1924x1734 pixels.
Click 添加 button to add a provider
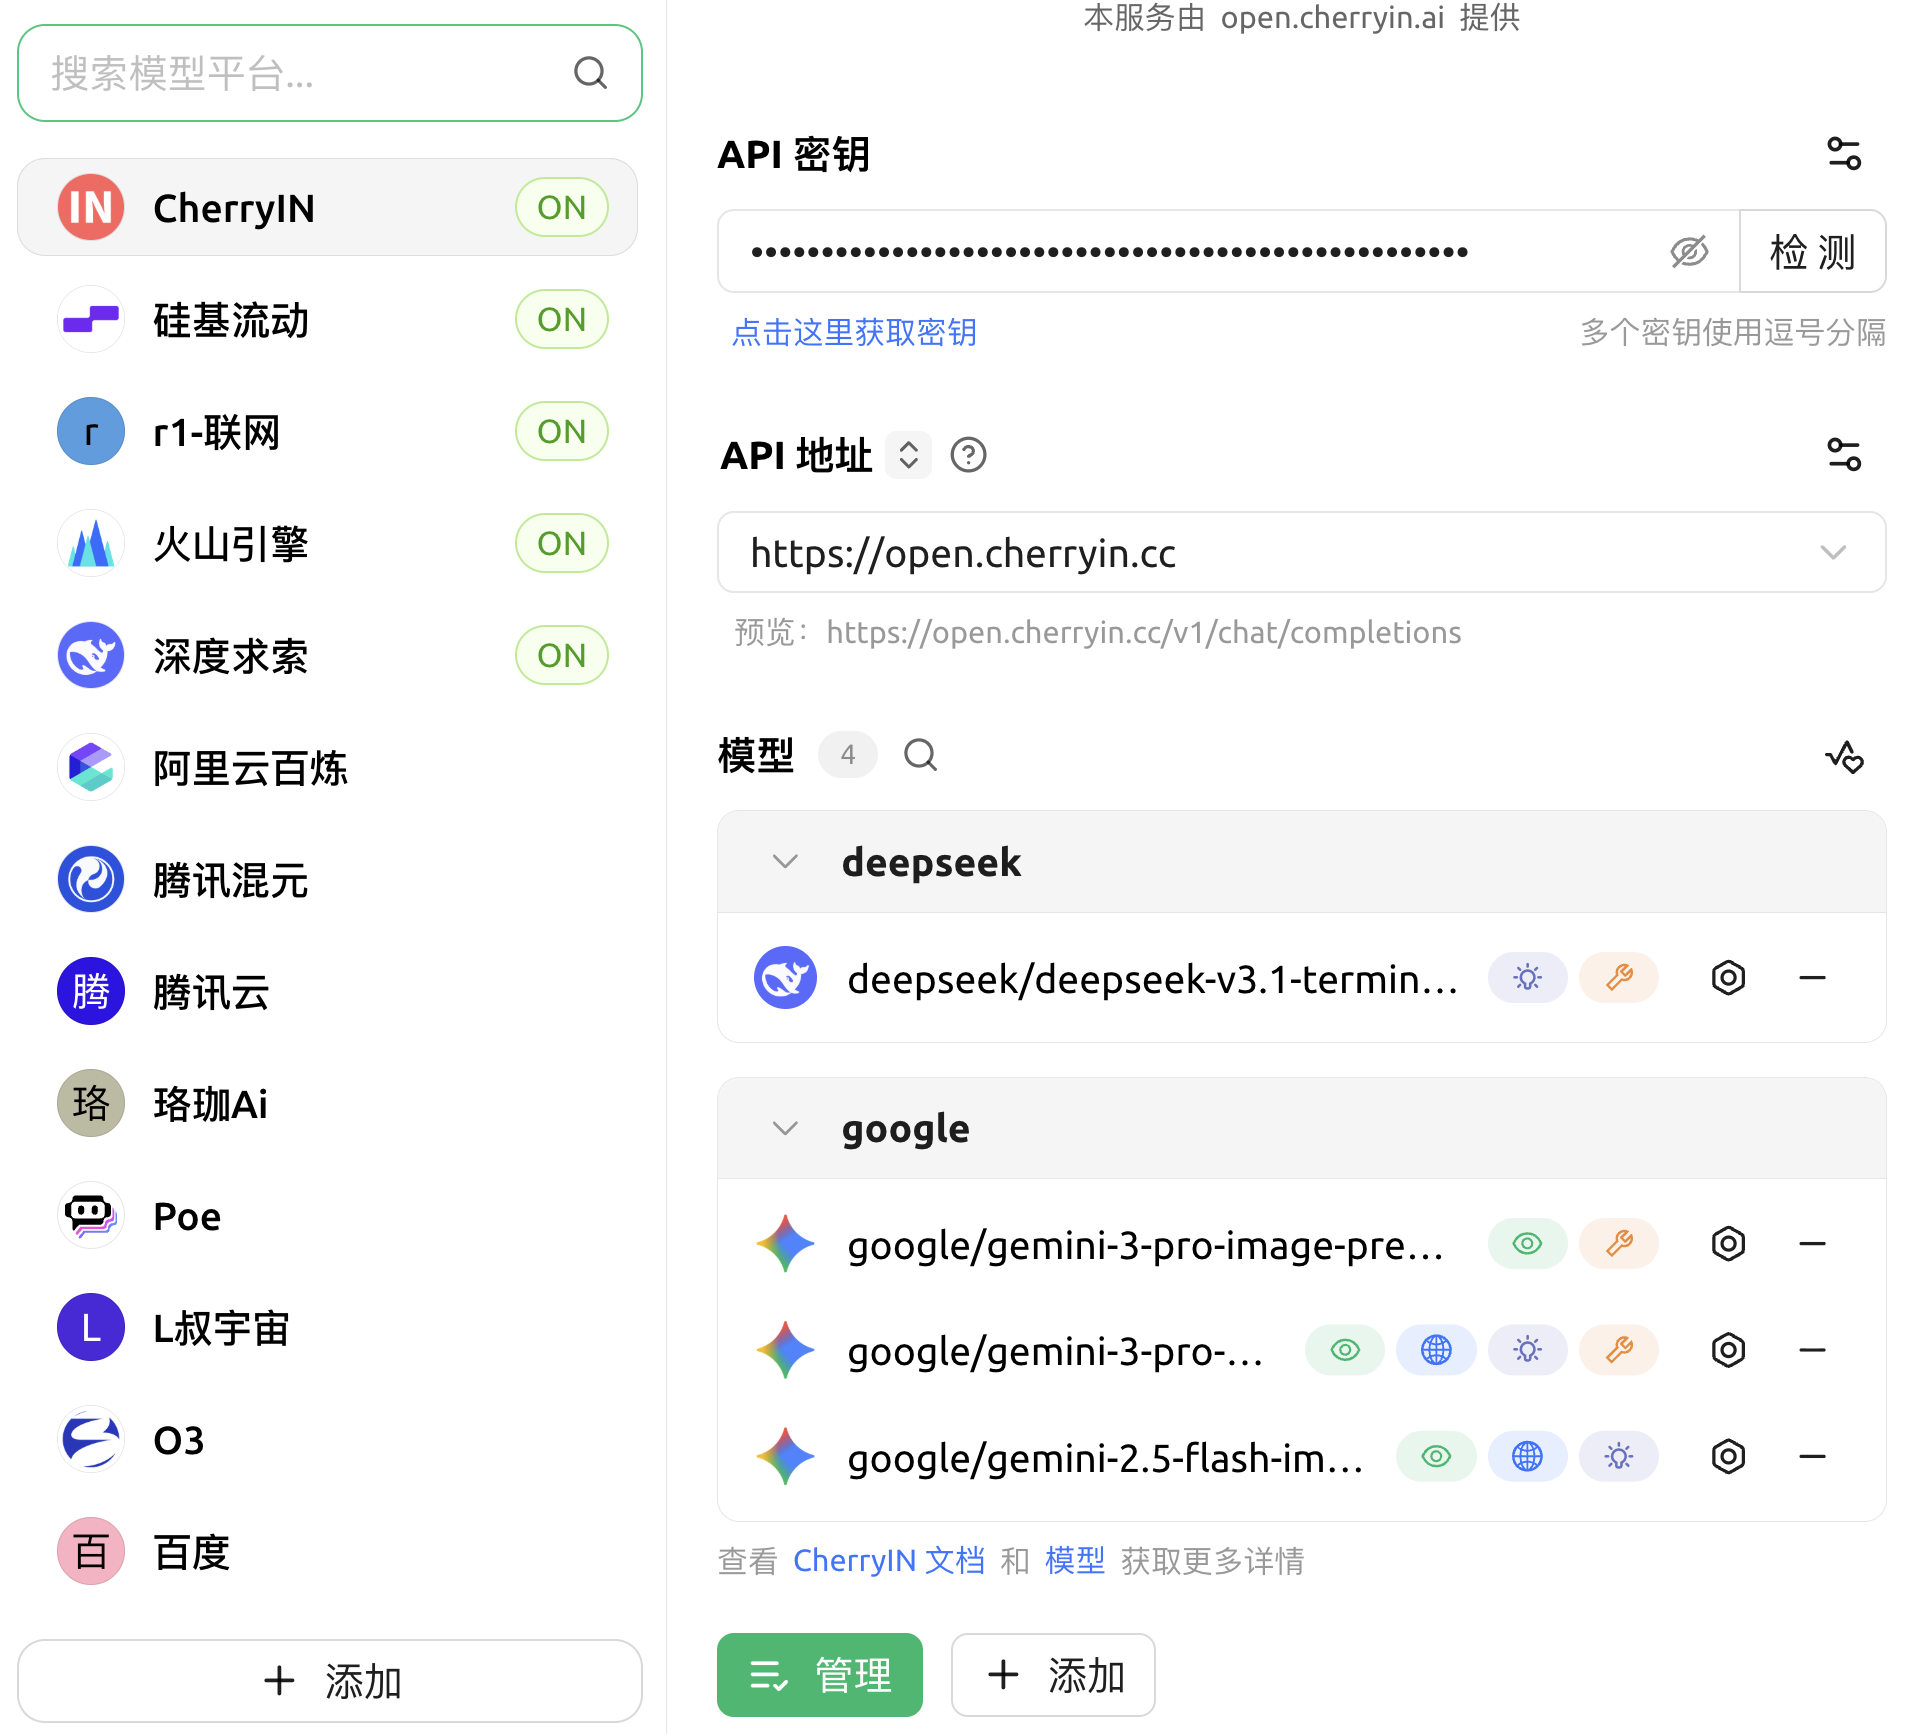point(330,1681)
